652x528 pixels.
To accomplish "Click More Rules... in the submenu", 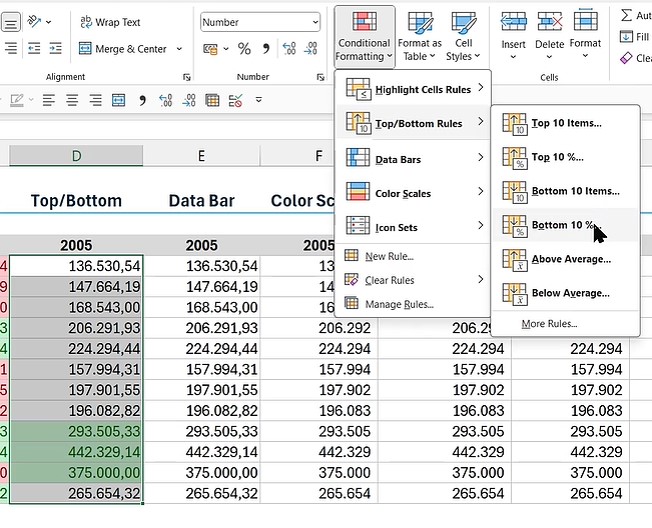I will pyautogui.click(x=549, y=324).
